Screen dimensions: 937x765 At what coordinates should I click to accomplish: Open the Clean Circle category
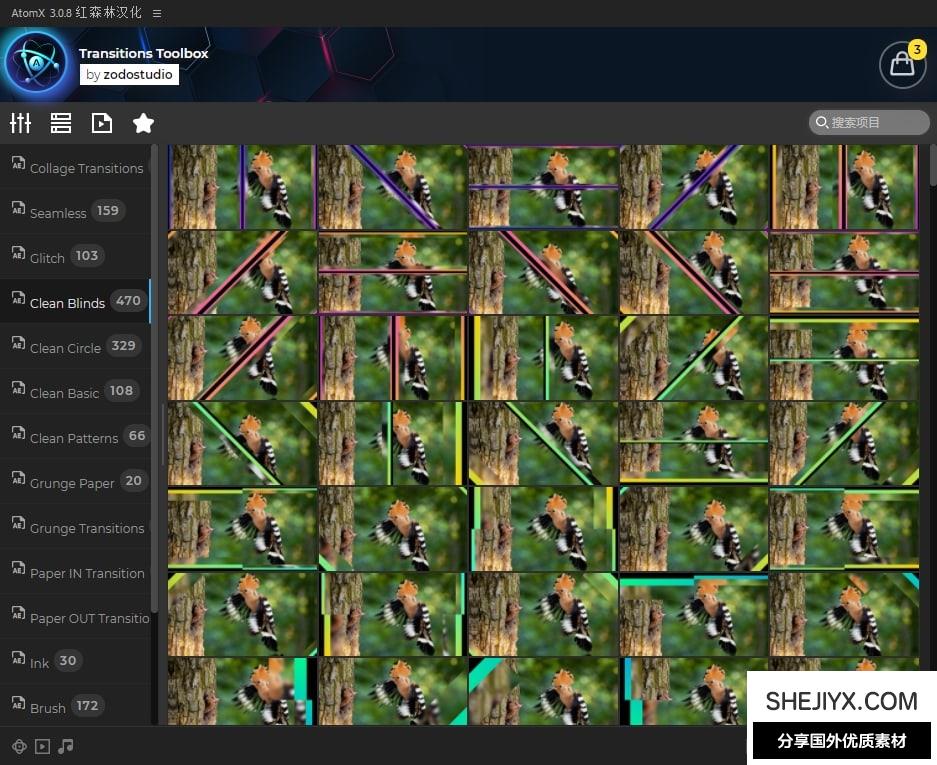coord(65,348)
